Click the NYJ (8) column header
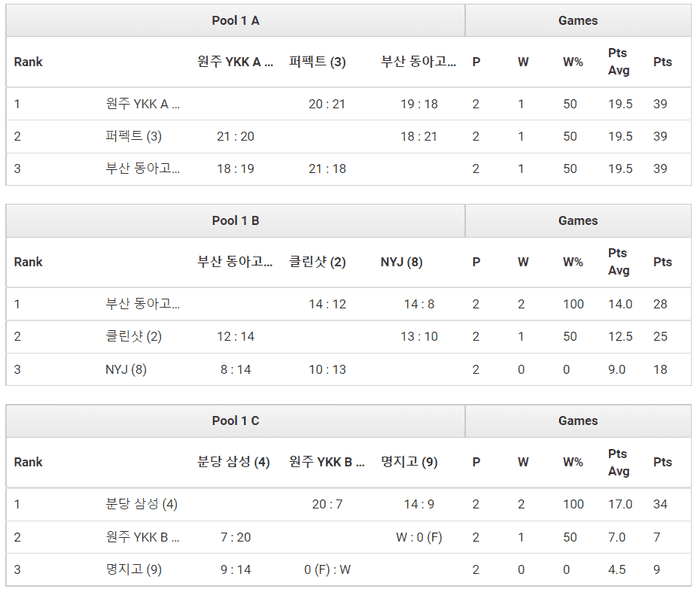Image resolution: width=700 pixels, height=595 pixels. point(401,262)
